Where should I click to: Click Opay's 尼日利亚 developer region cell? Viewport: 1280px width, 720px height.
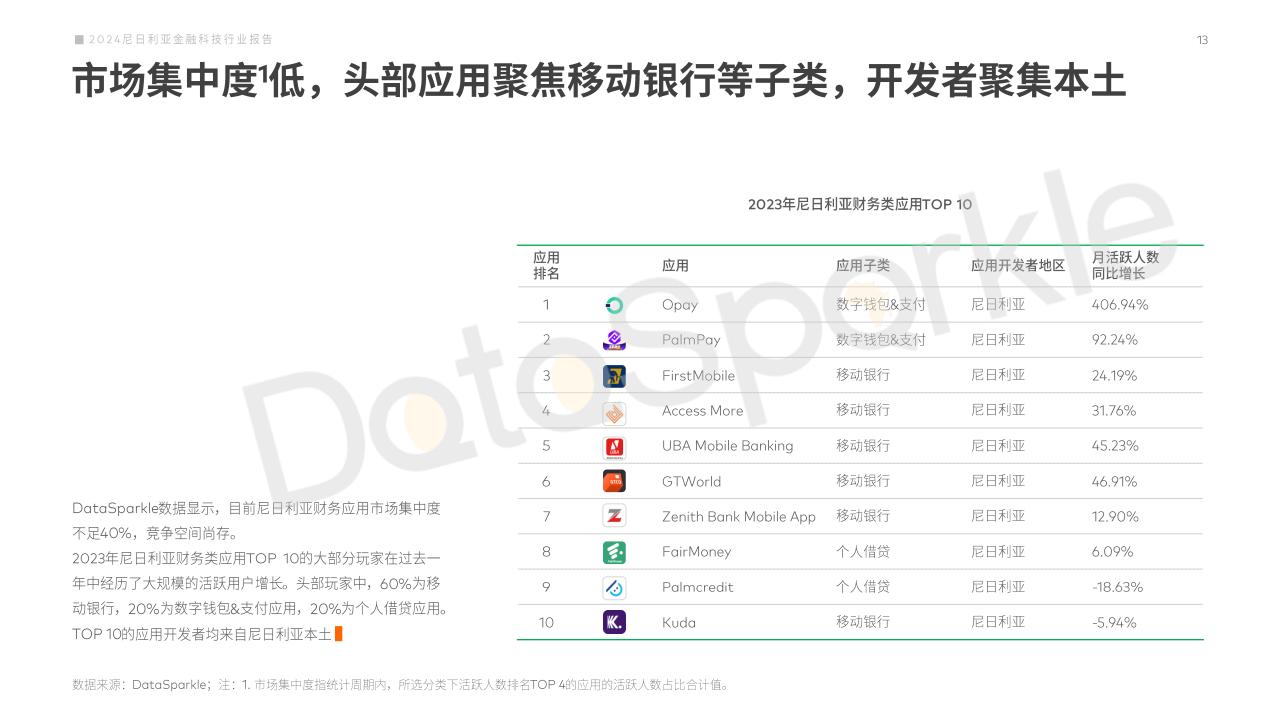pyautogui.click(x=998, y=305)
